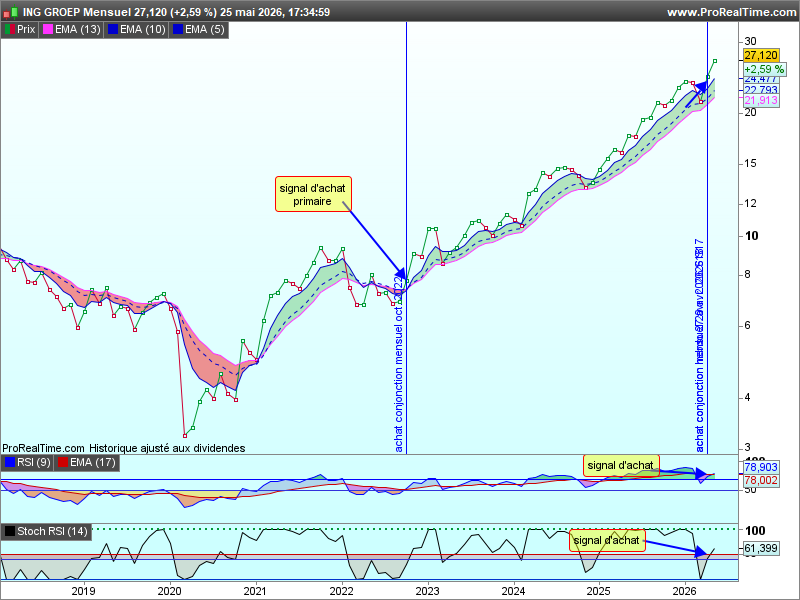The height and width of the screenshot is (600, 800).
Task: Click the red EMA (17) color swatch
Action: [x=63, y=462]
